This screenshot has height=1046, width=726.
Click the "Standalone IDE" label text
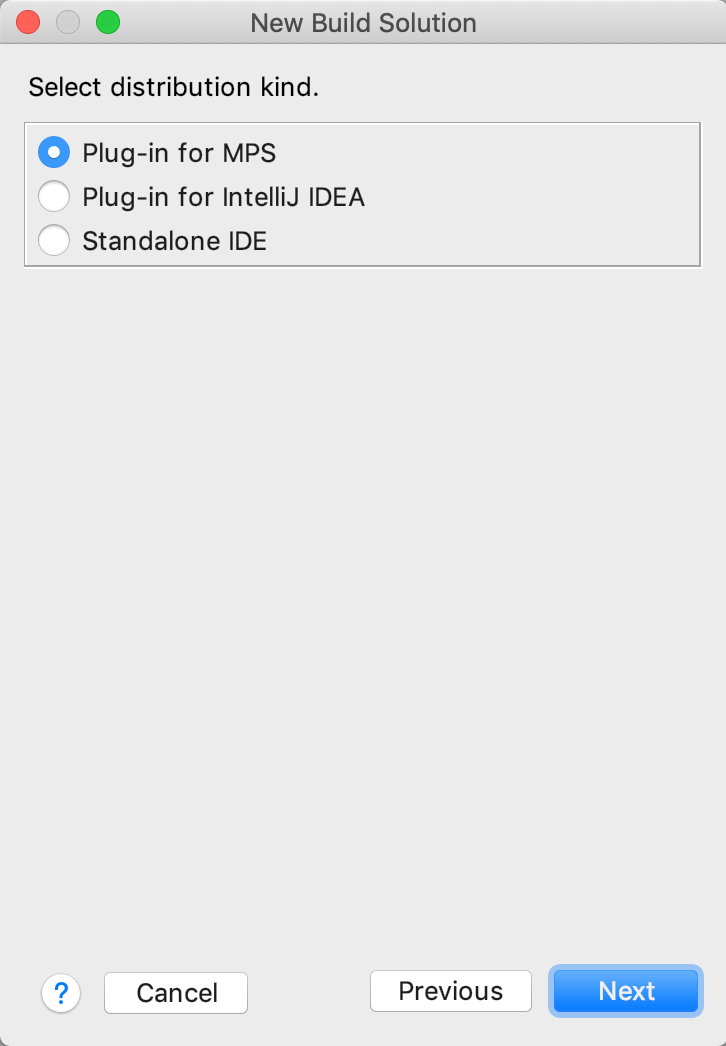point(174,240)
